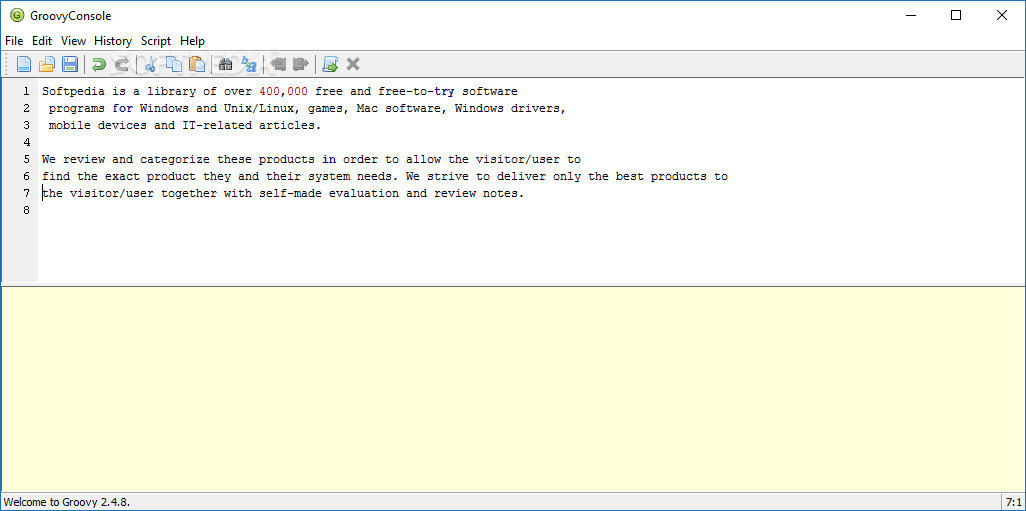The width and height of the screenshot is (1026, 511).
Task: Click the yellow output pane
Action: coord(513,389)
